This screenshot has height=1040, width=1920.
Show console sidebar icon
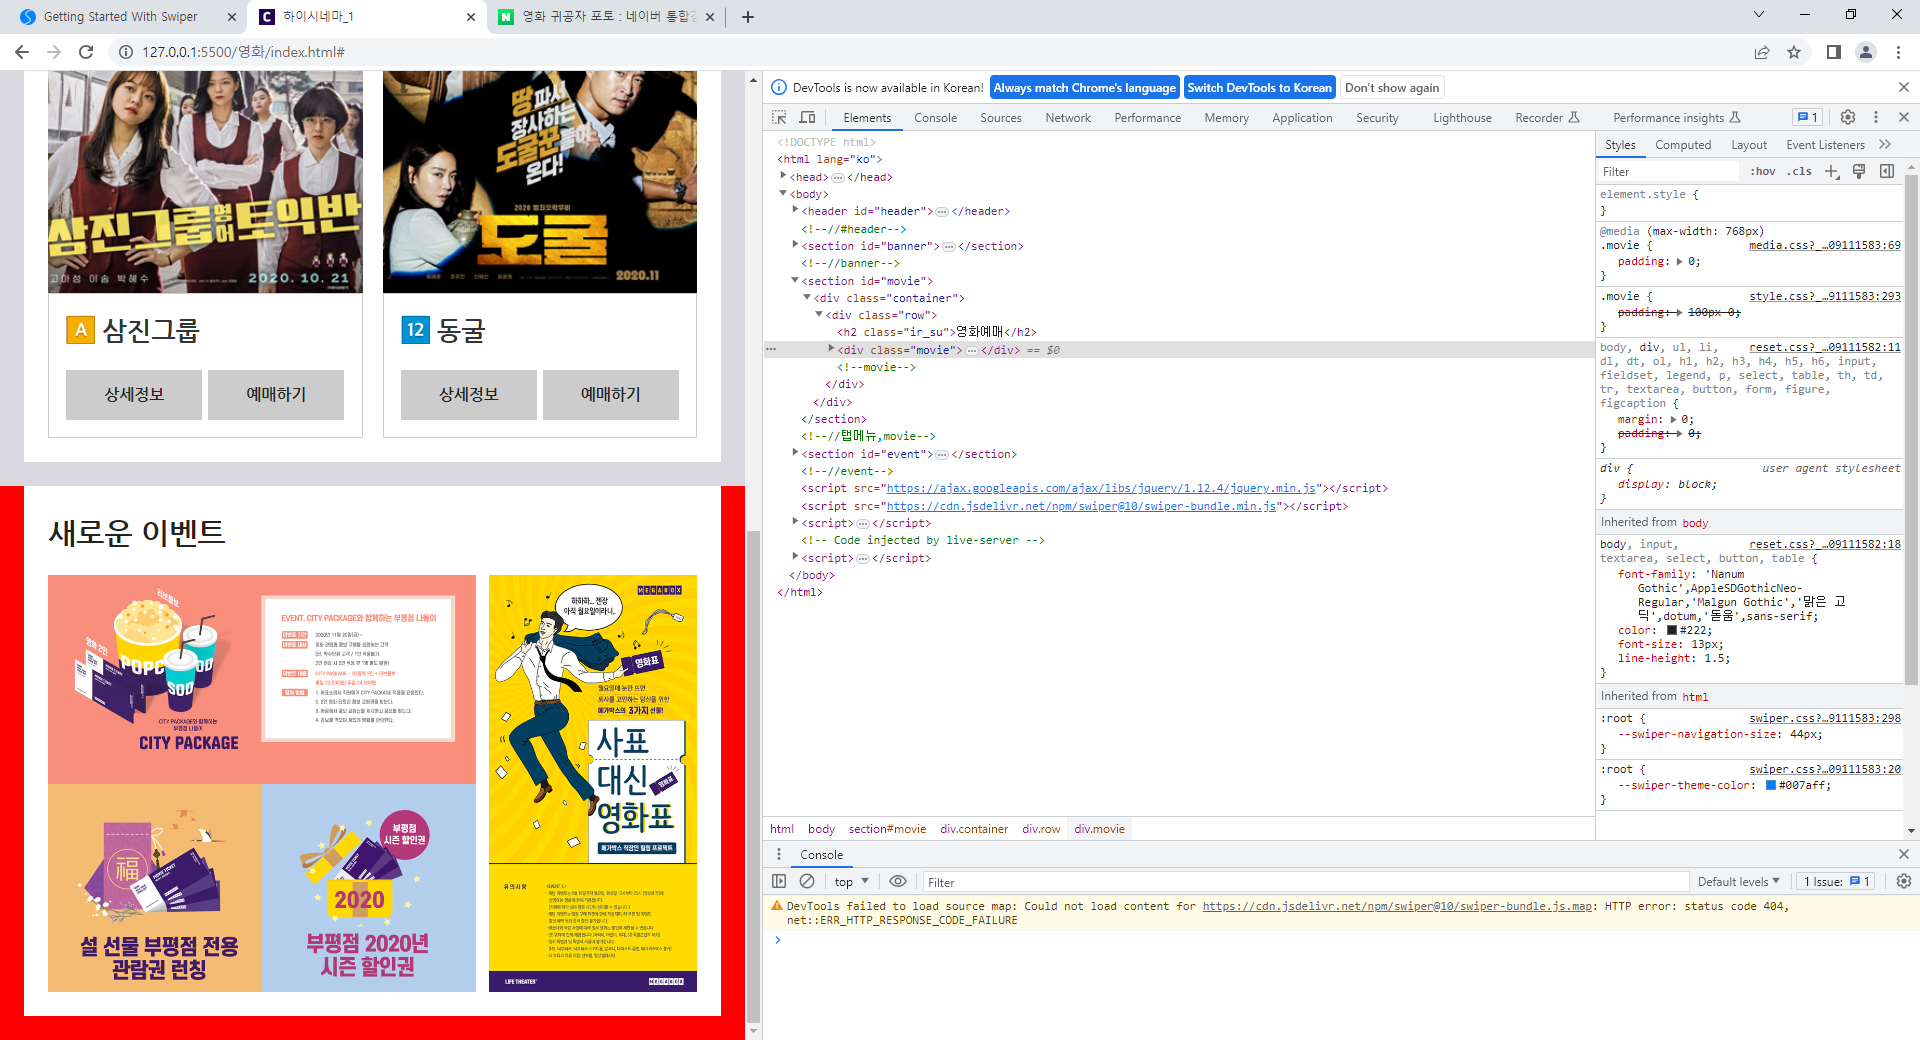click(x=779, y=882)
